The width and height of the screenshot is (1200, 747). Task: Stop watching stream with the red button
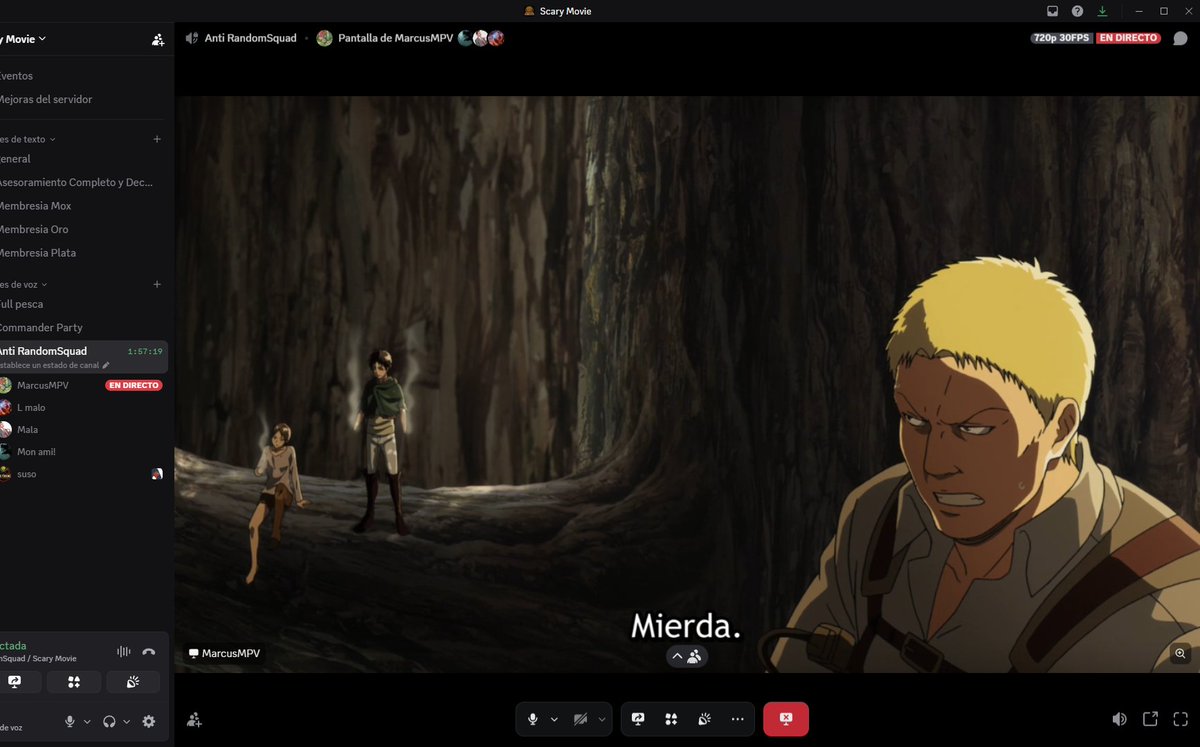786,719
